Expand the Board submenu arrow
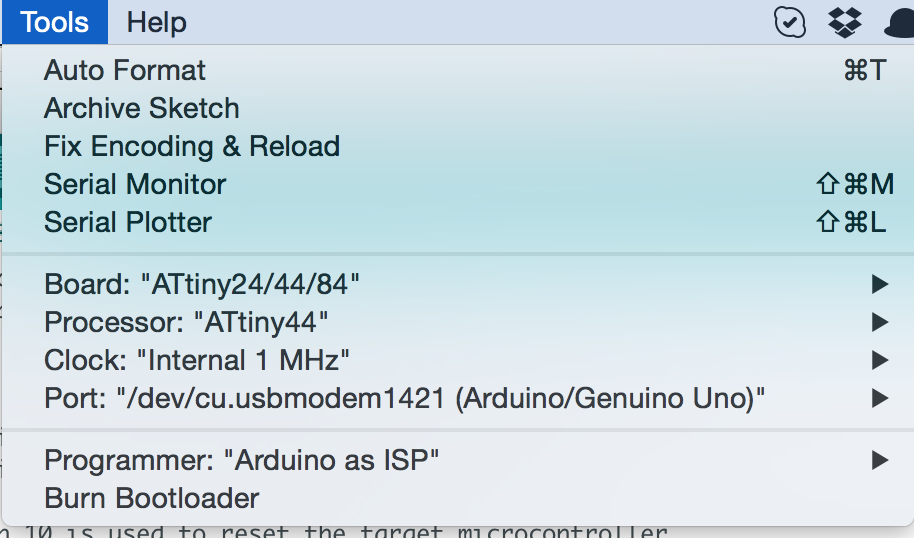This screenshot has width=914, height=538. 880,284
